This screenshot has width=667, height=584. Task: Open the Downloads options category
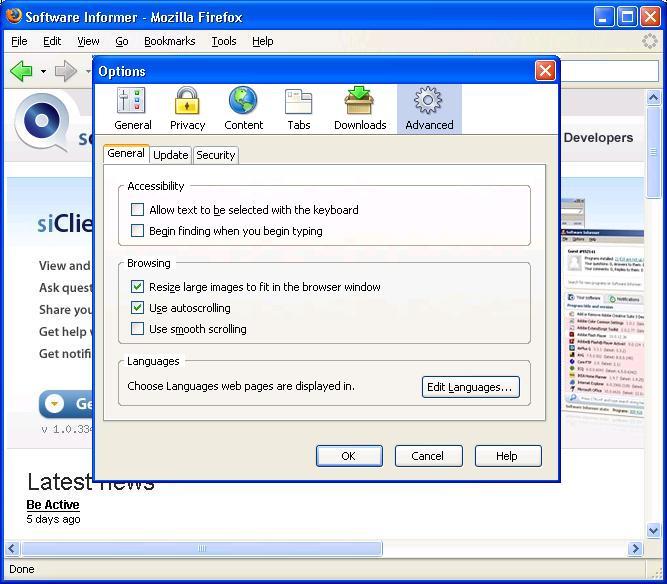[x=360, y=109]
